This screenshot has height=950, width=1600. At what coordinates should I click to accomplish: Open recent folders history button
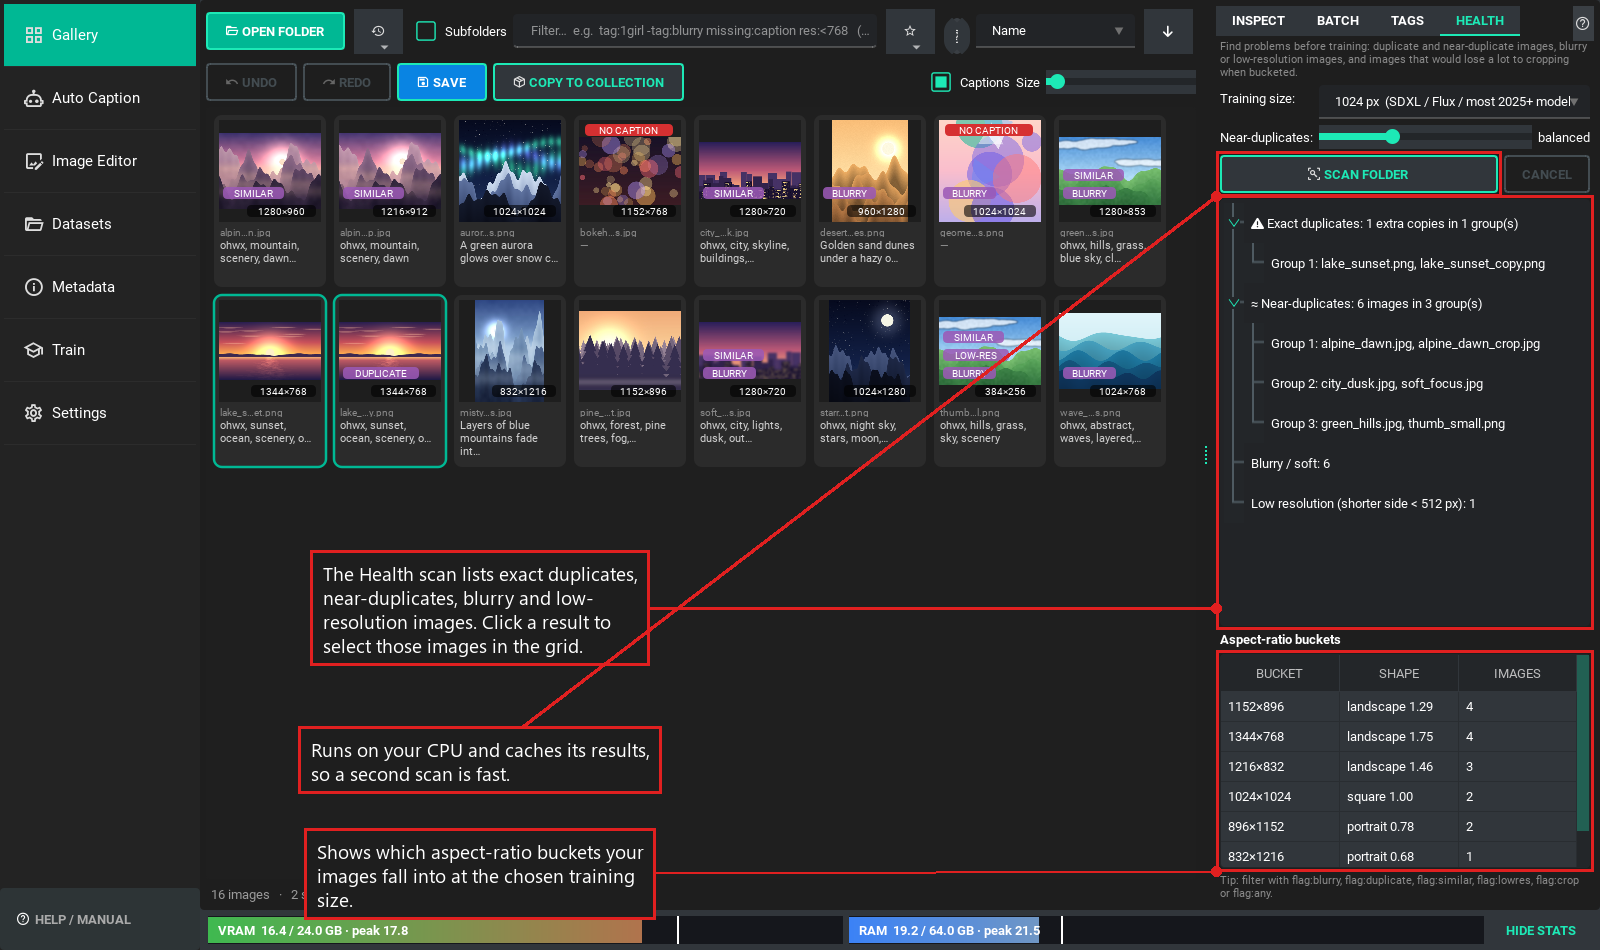pyautogui.click(x=378, y=31)
